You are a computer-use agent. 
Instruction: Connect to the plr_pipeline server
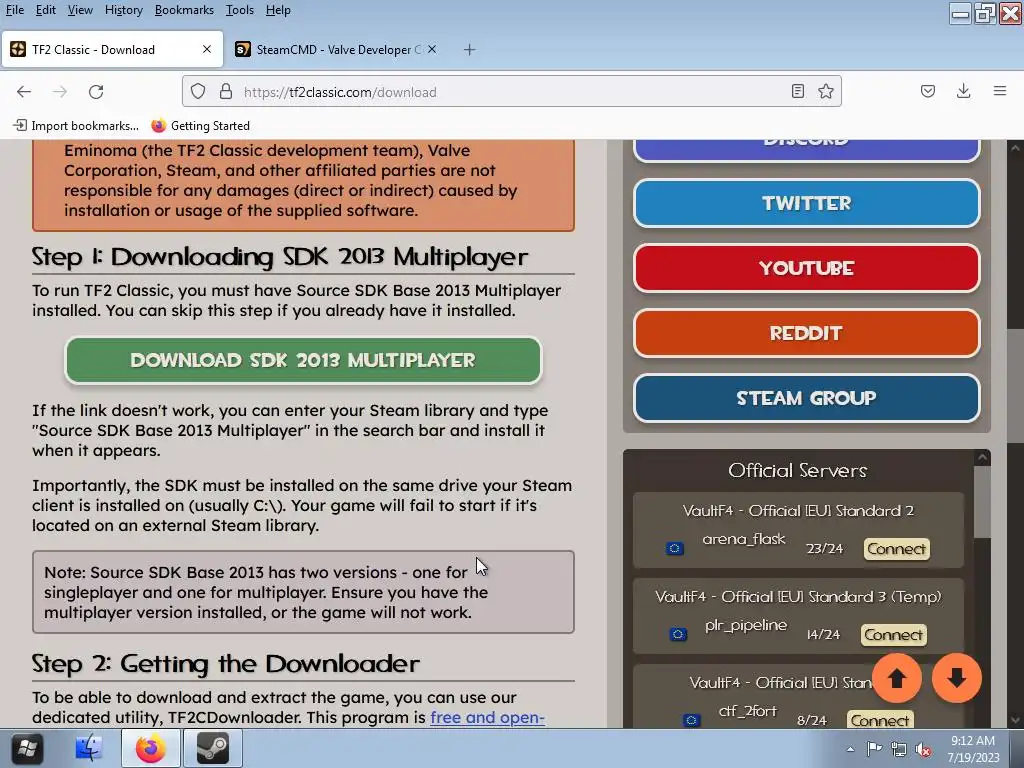[893, 634]
